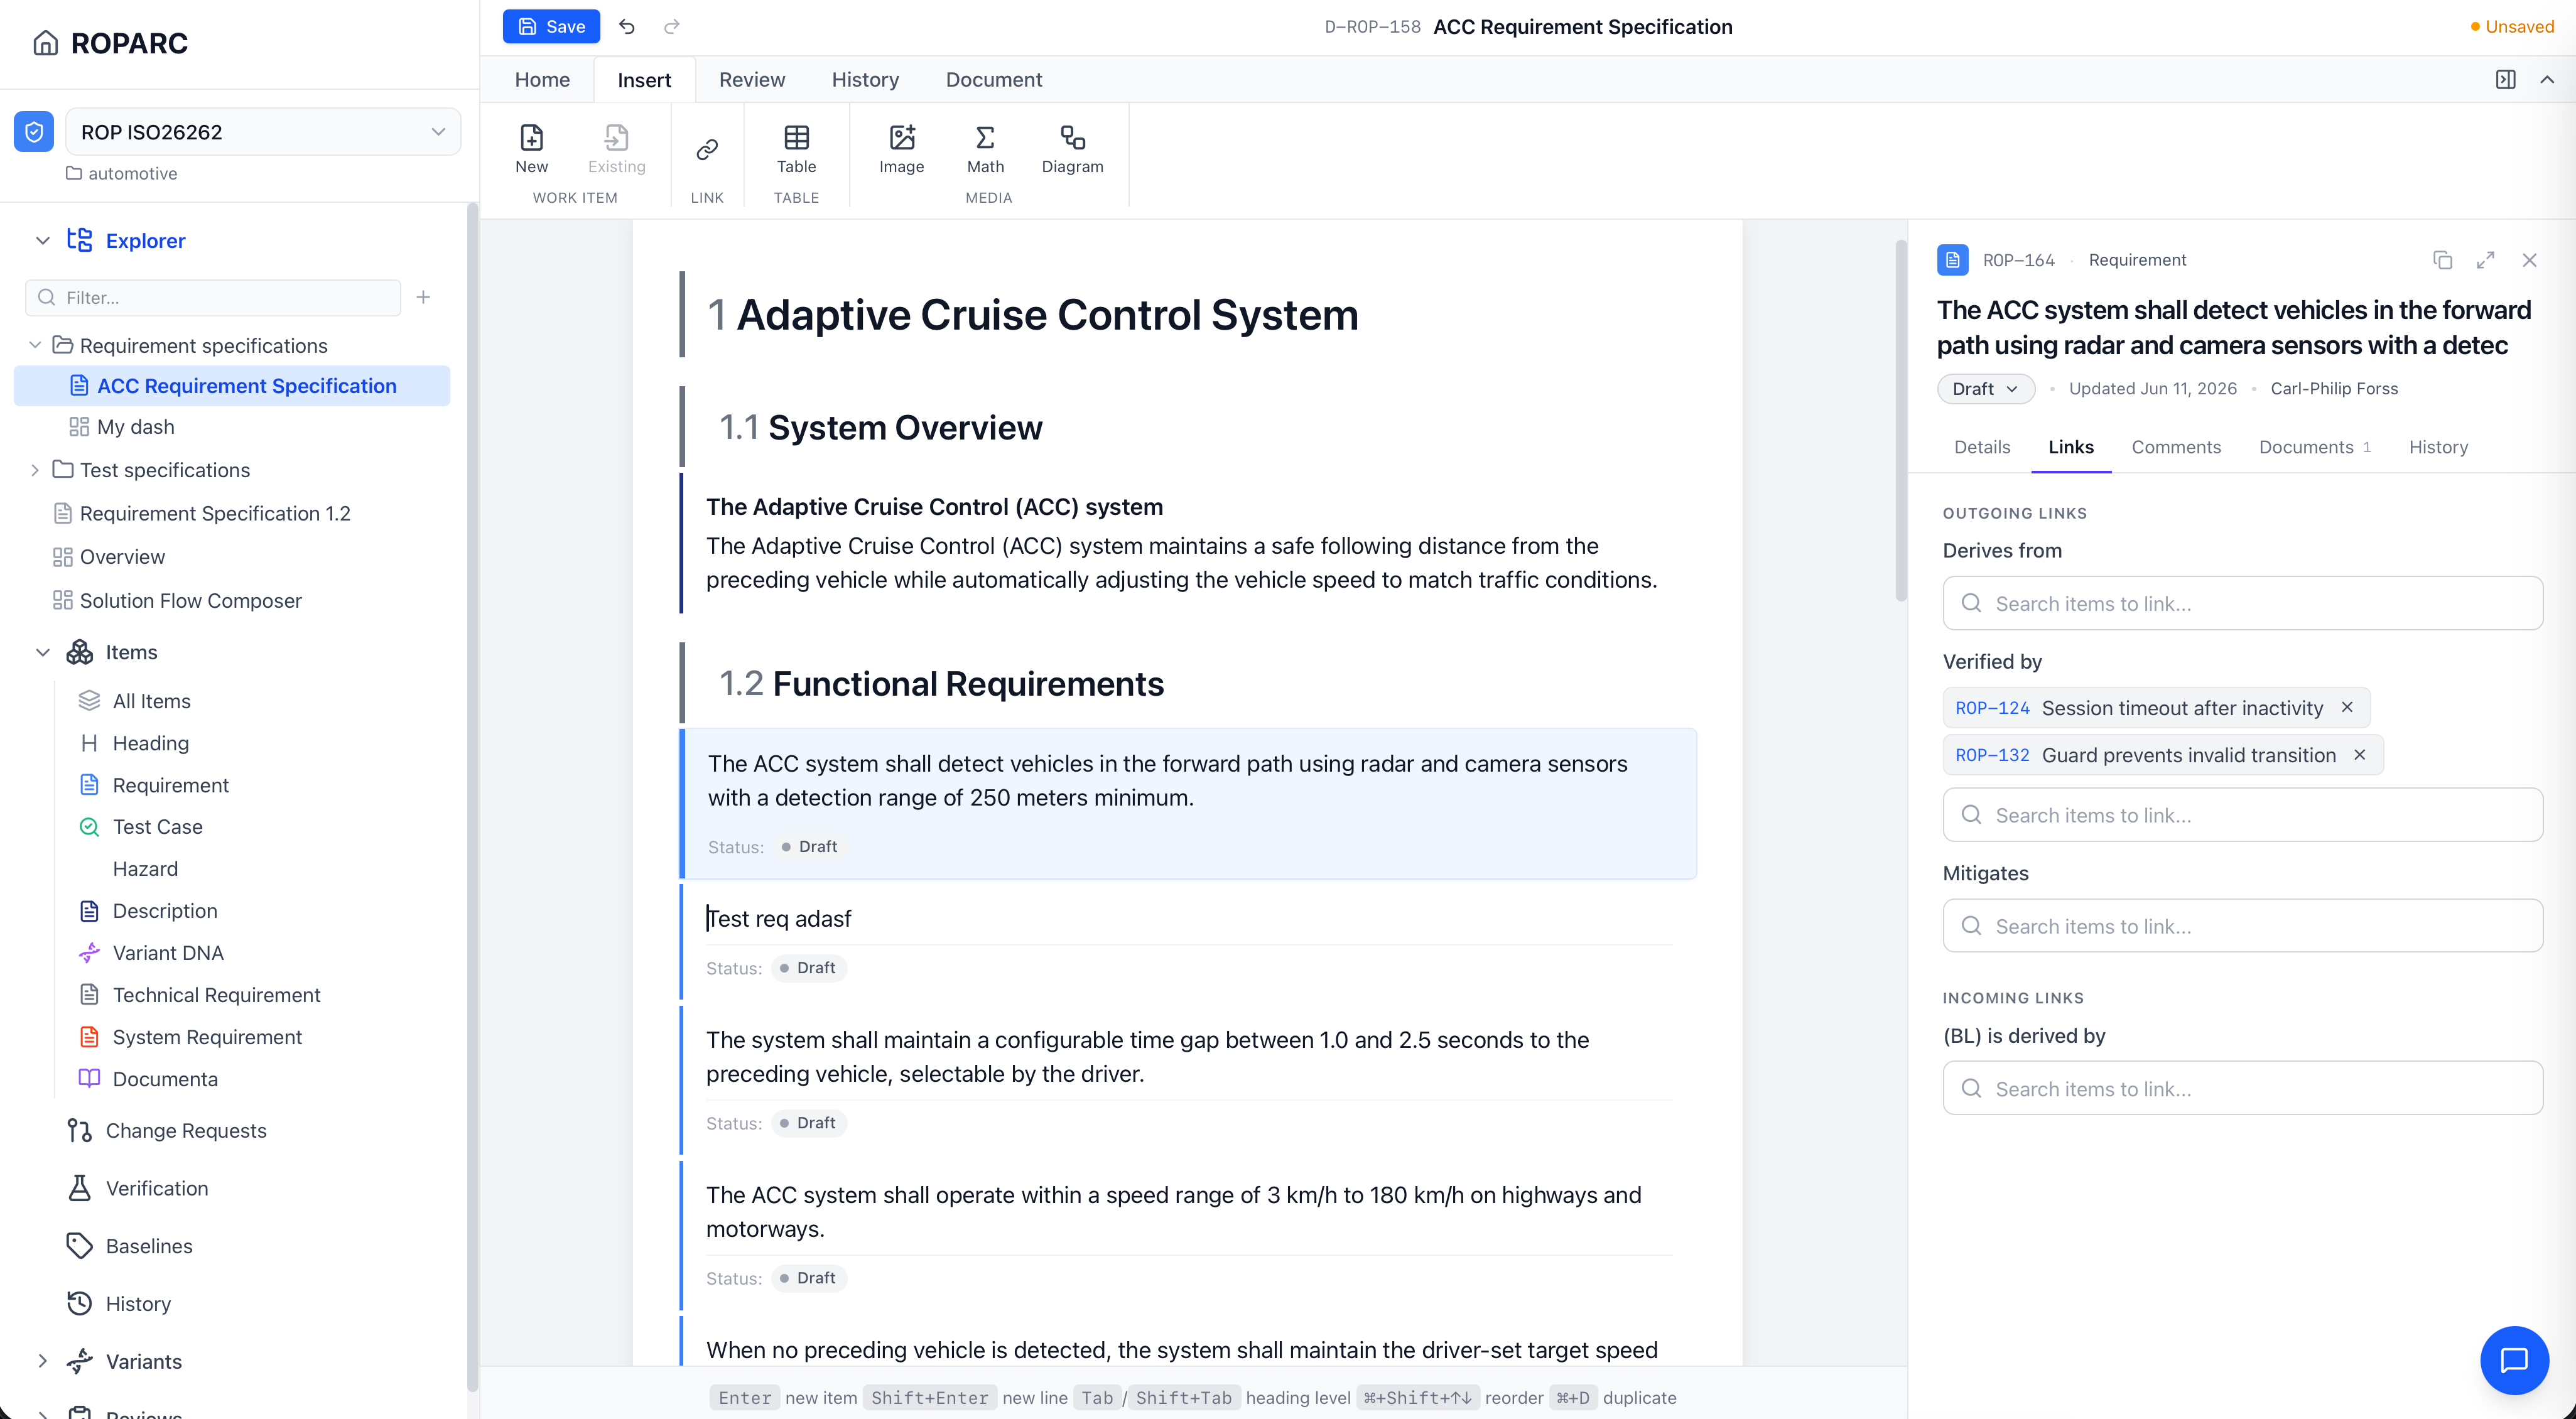Insert a New work item
2576x1419 pixels.
click(532, 149)
